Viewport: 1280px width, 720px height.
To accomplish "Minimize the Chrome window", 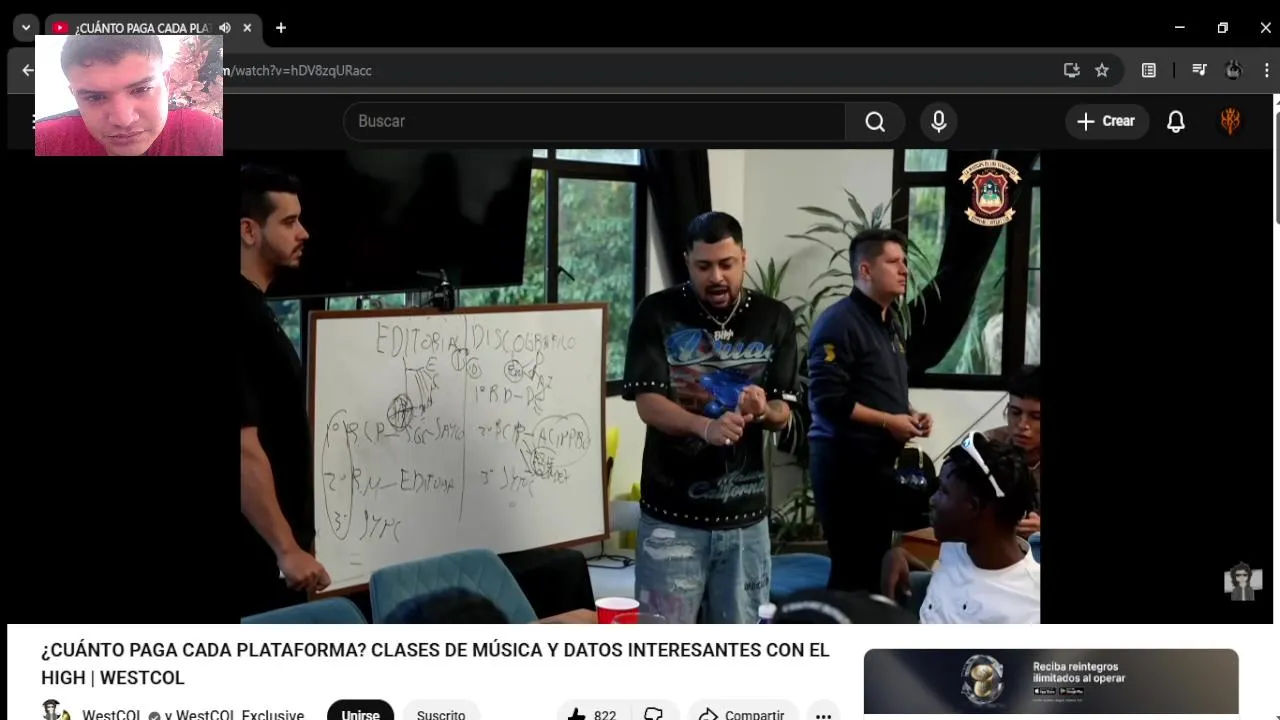I will tap(1180, 28).
